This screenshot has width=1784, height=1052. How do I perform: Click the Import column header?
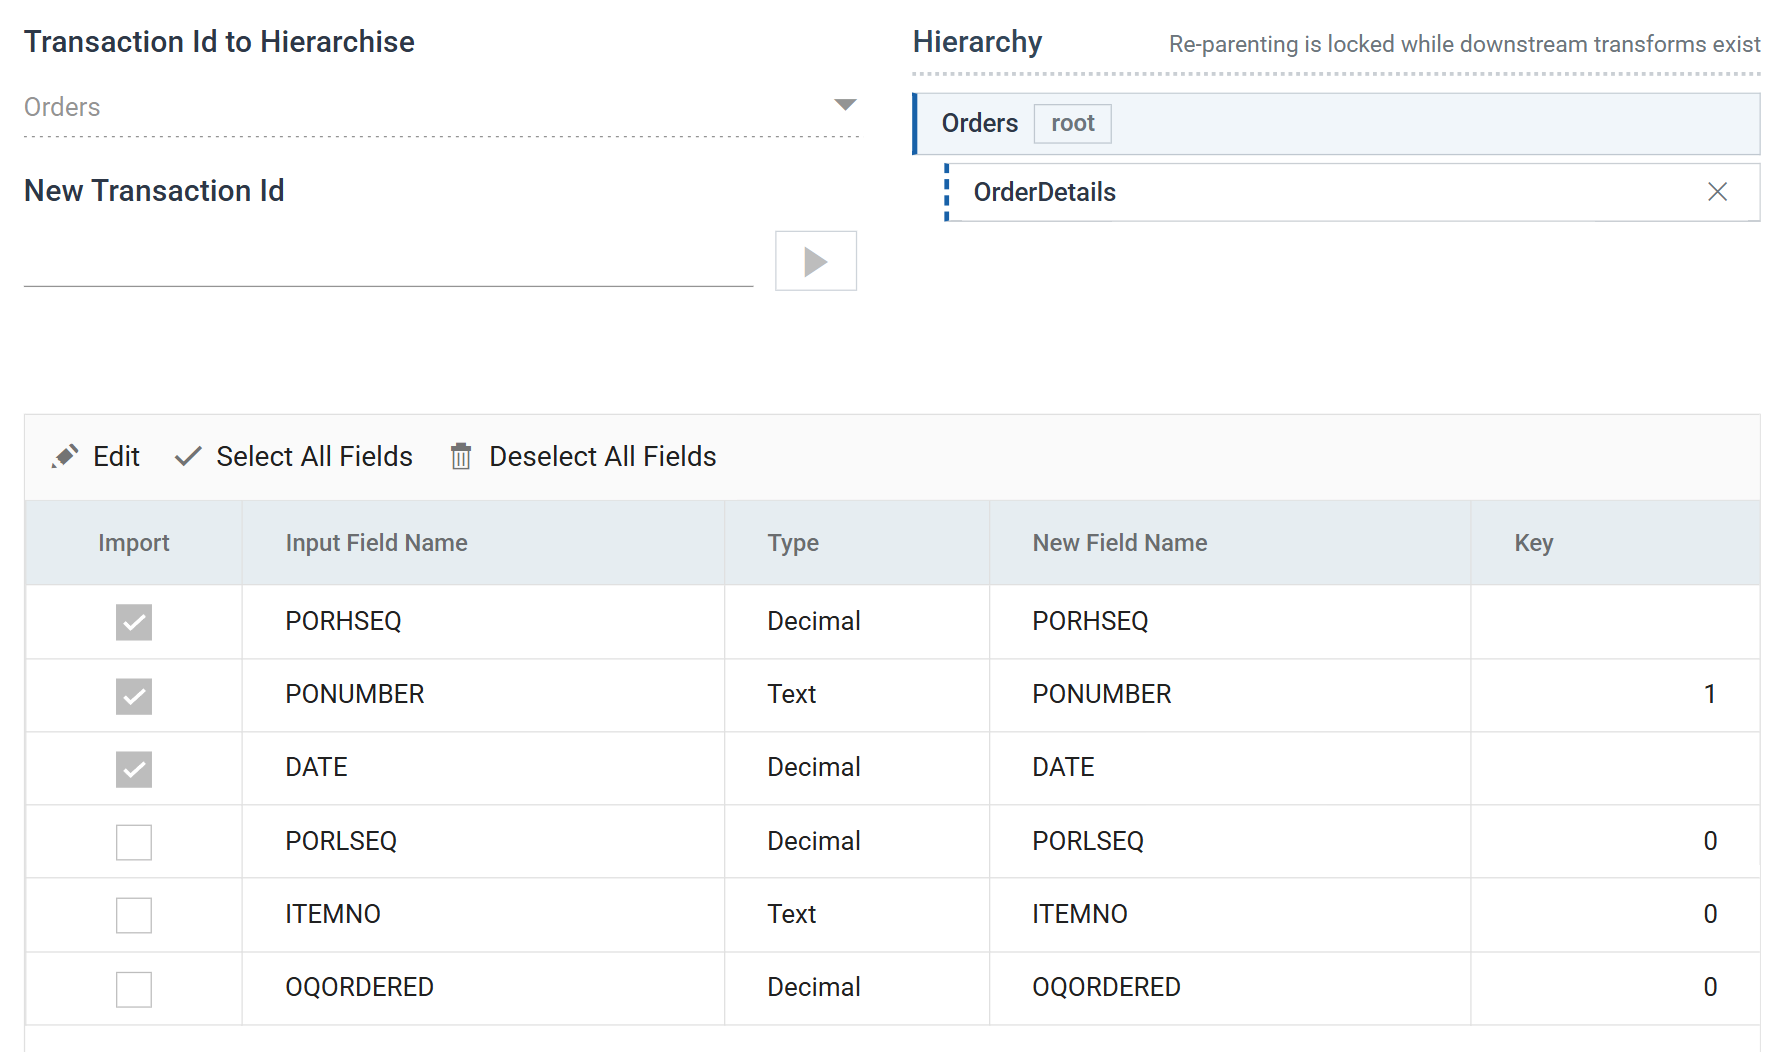tap(134, 543)
